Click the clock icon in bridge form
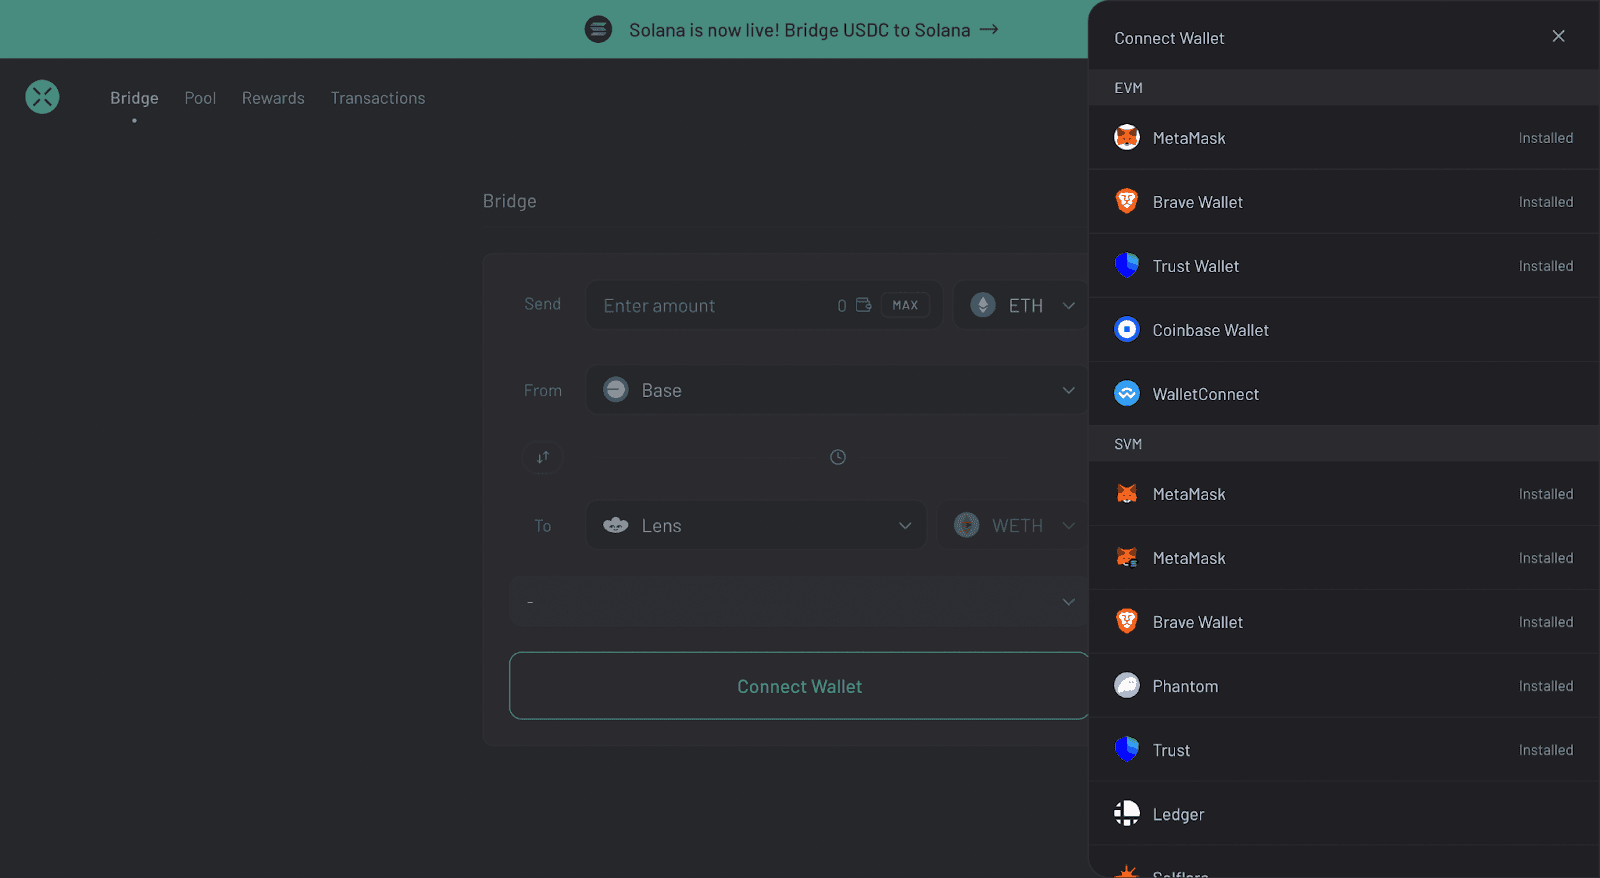This screenshot has width=1600, height=878. pyautogui.click(x=838, y=457)
